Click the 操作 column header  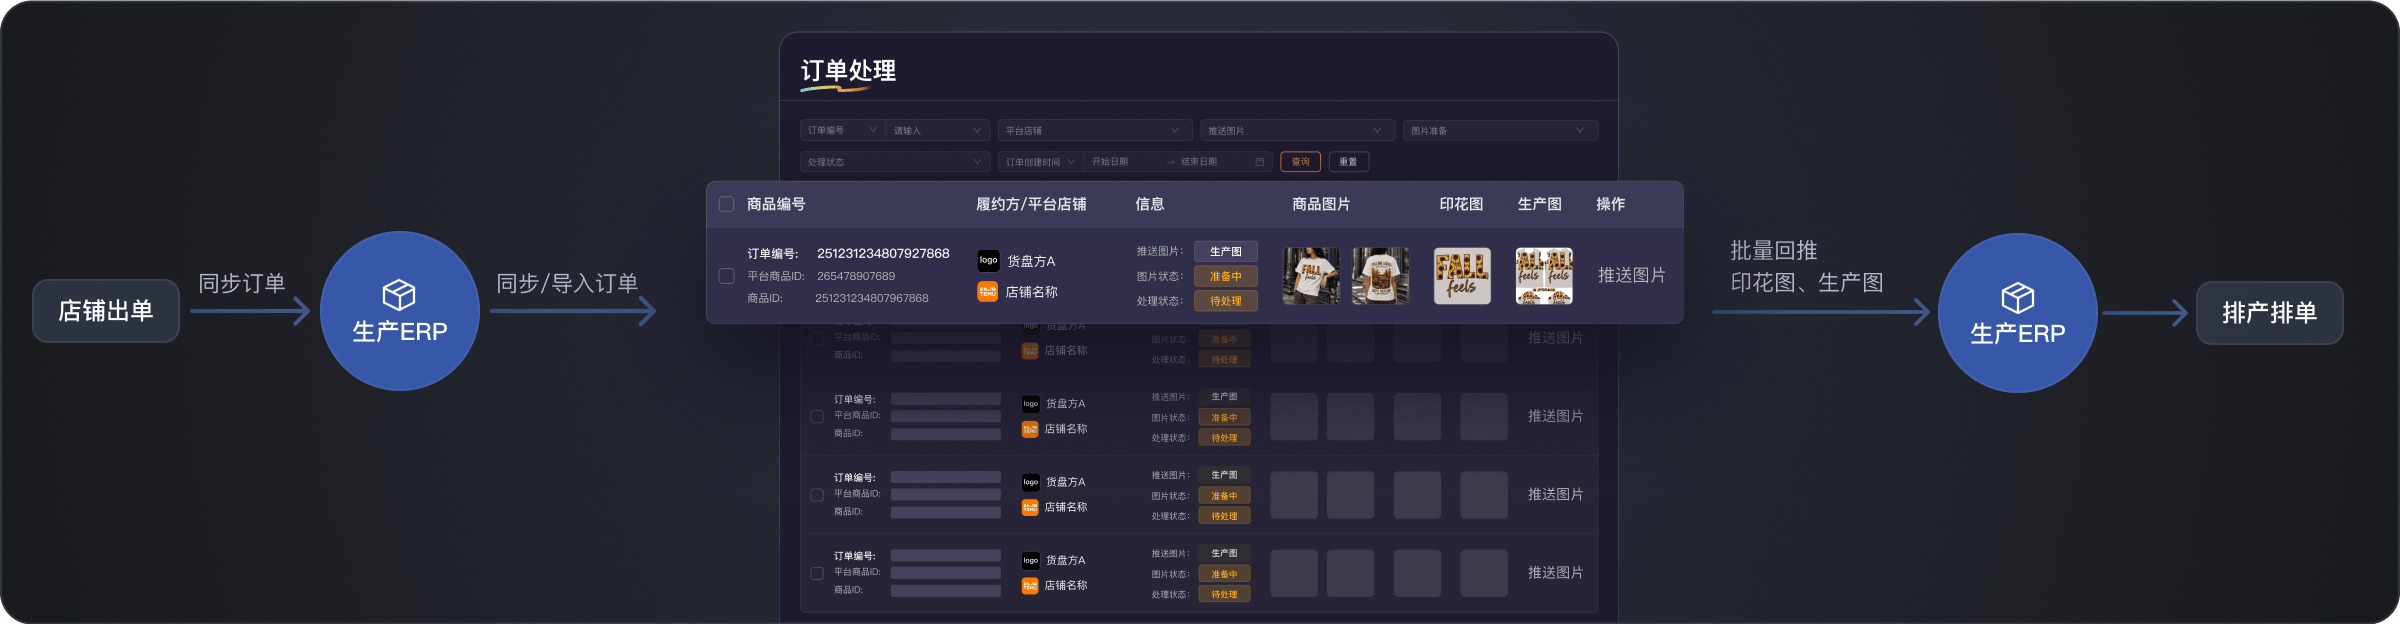tap(1610, 204)
